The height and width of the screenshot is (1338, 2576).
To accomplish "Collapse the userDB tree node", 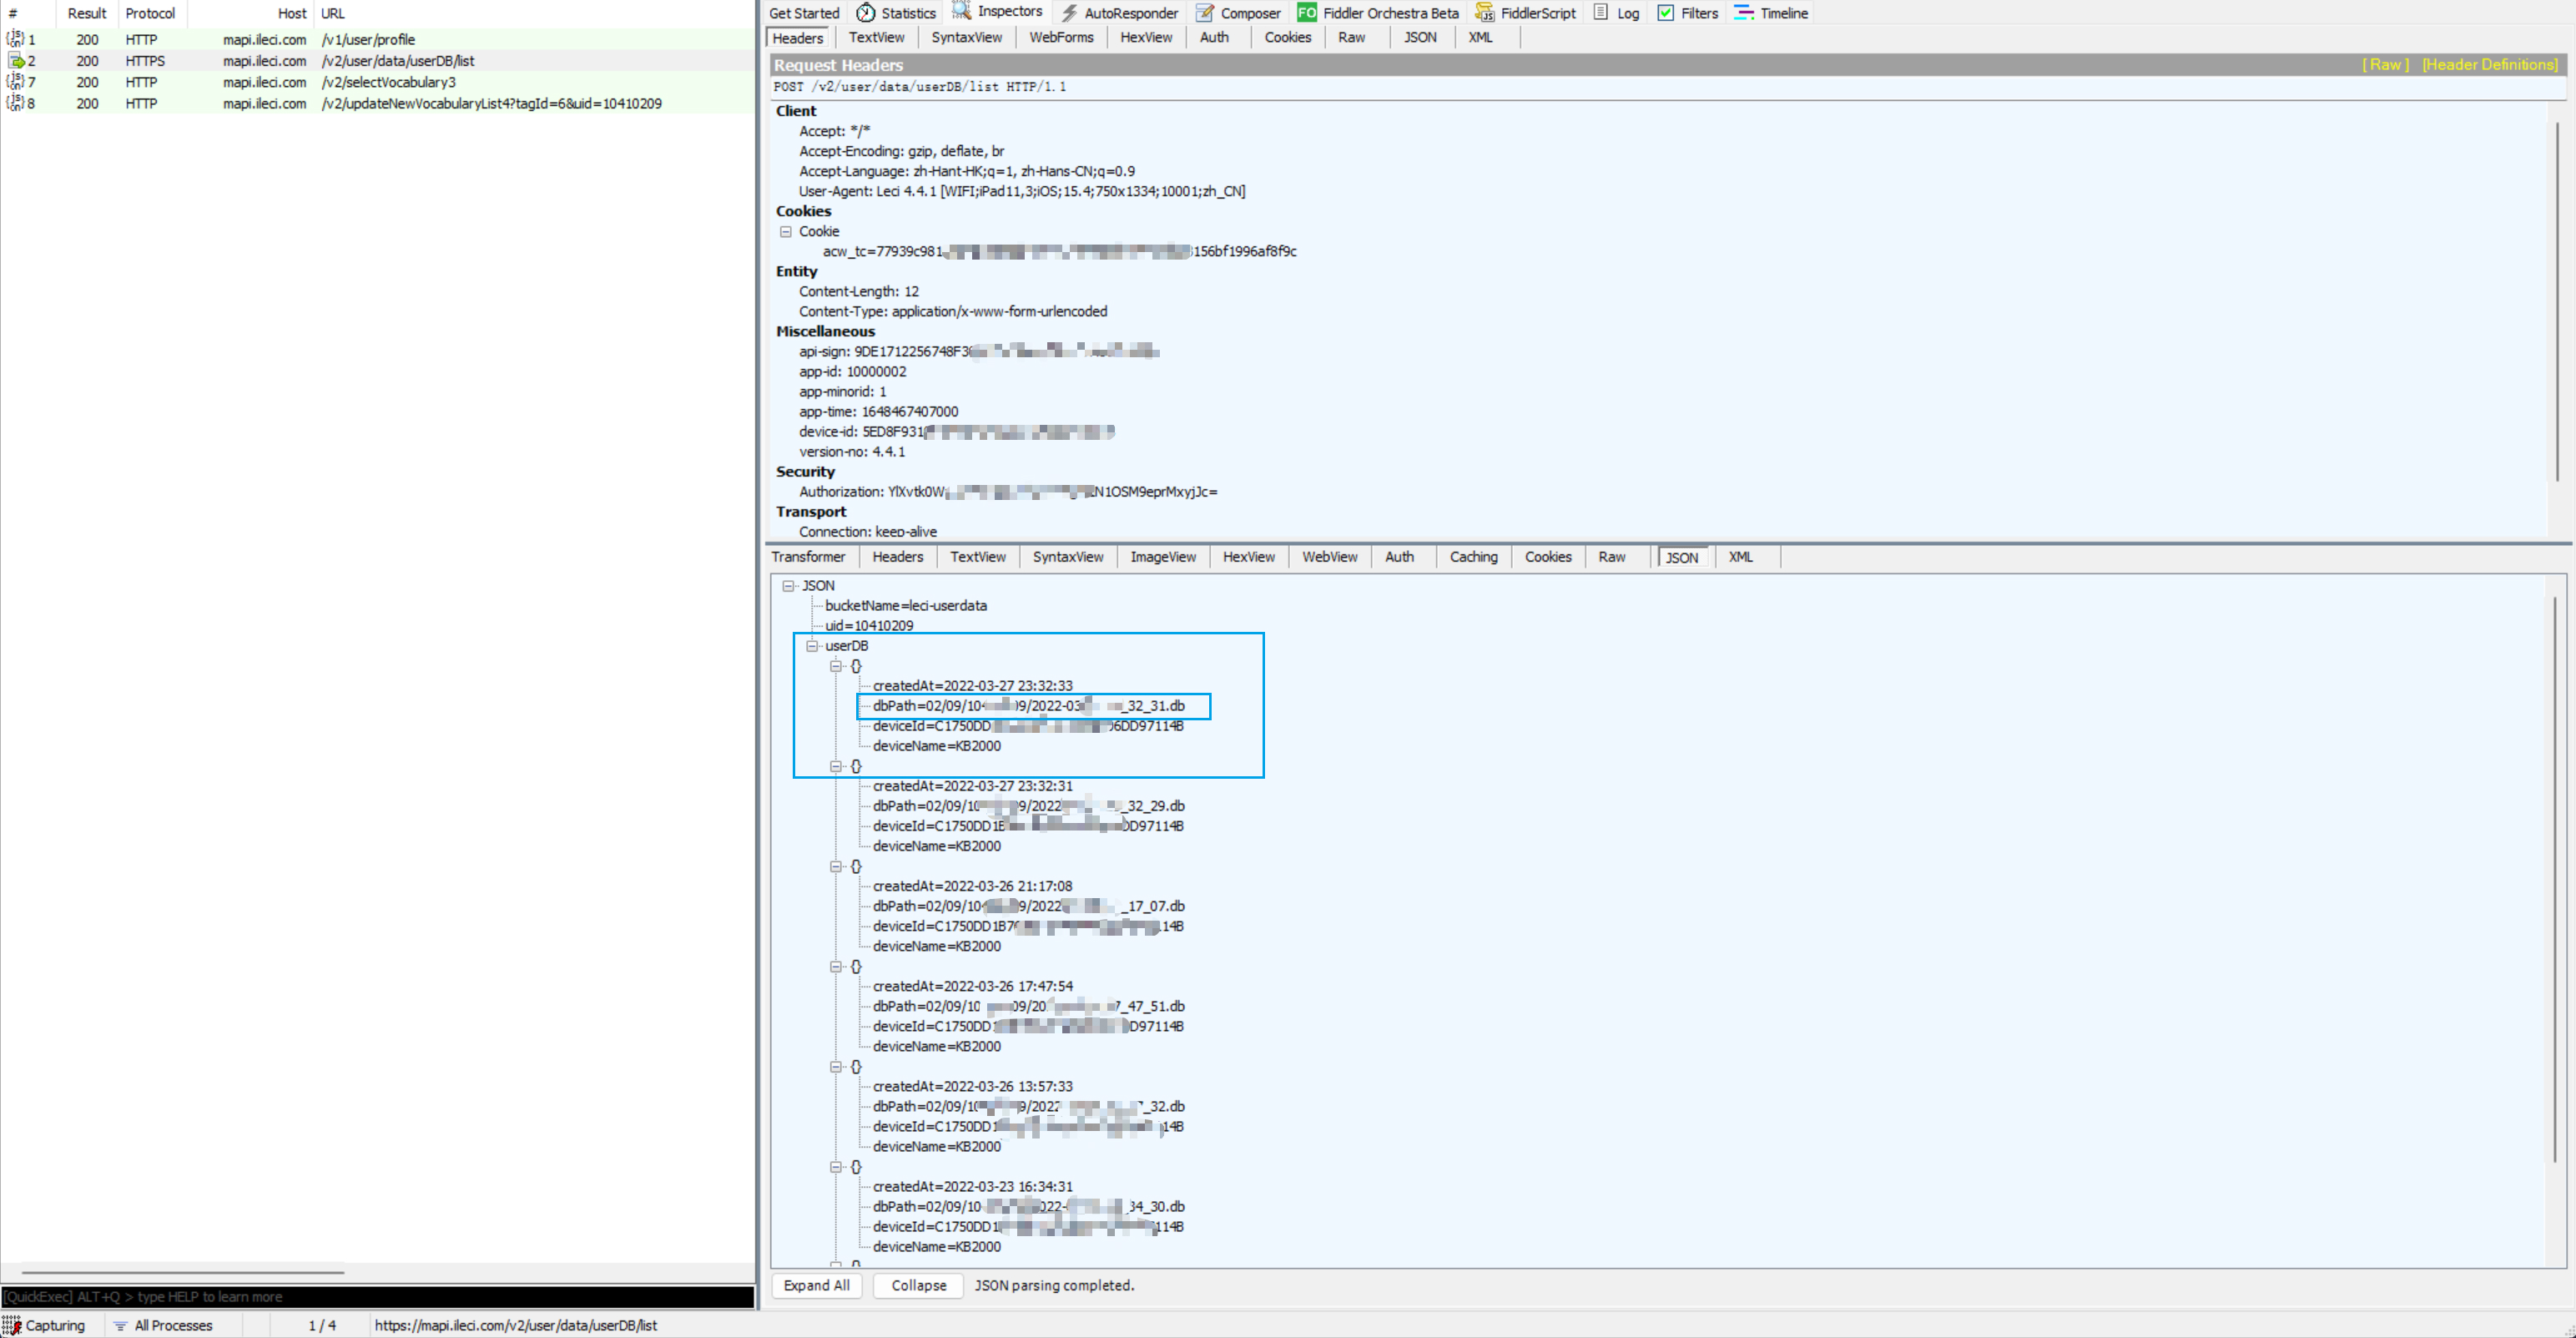I will pos(812,646).
